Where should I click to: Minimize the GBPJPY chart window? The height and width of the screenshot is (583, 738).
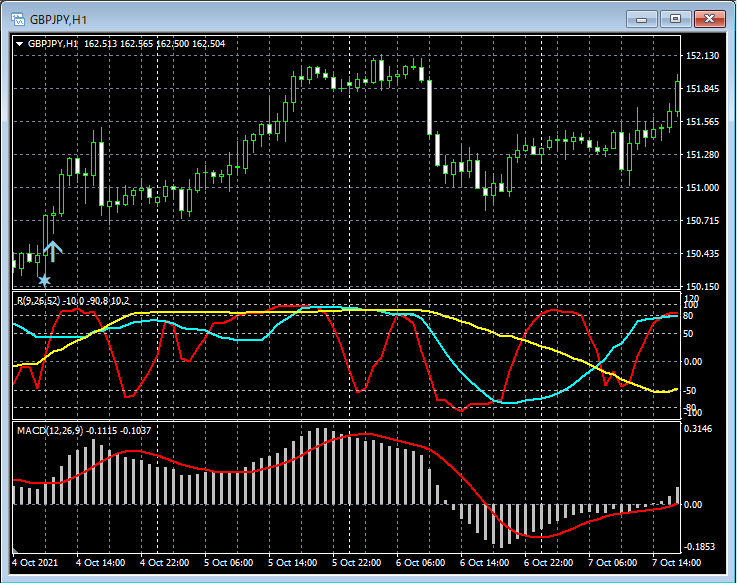(640, 18)
